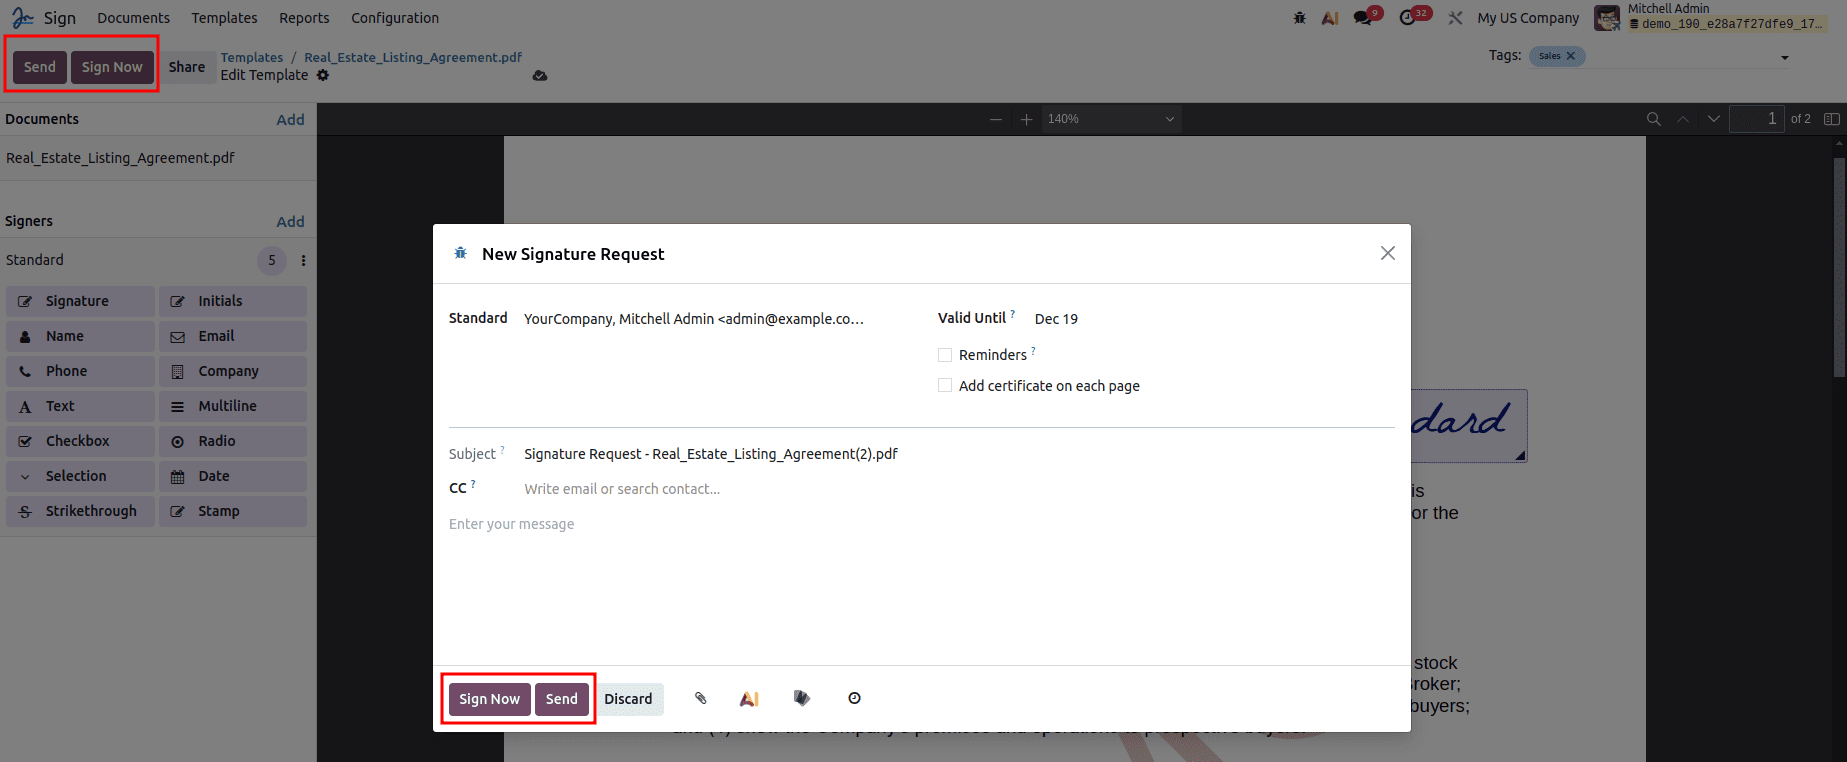Open the debug bug icon in top bar
1847x762 pixels.
(x=1299, y=18)
